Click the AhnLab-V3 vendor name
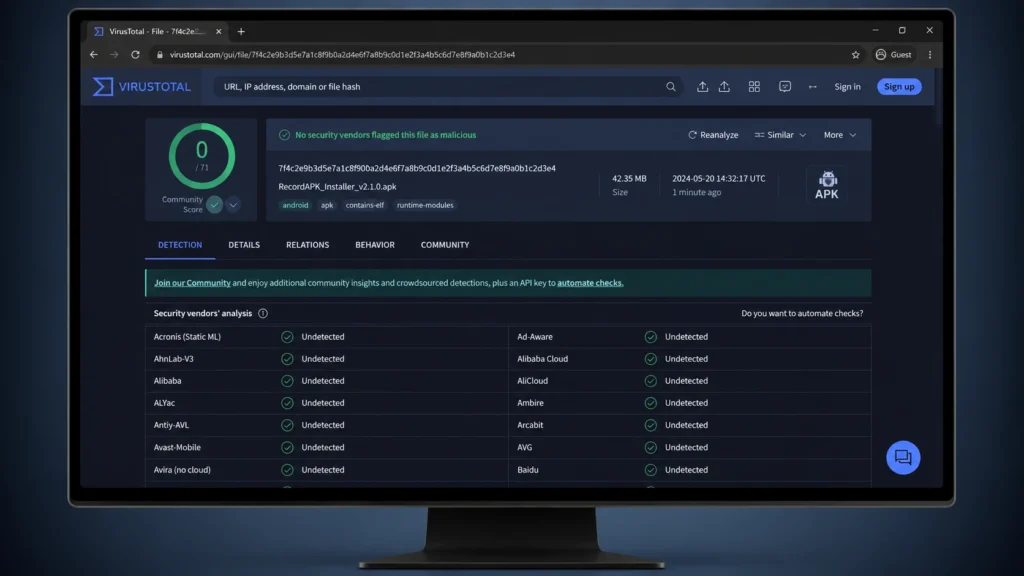This screenshot has width=1024, height=576. pyautogui.click(x=174, y=359)
